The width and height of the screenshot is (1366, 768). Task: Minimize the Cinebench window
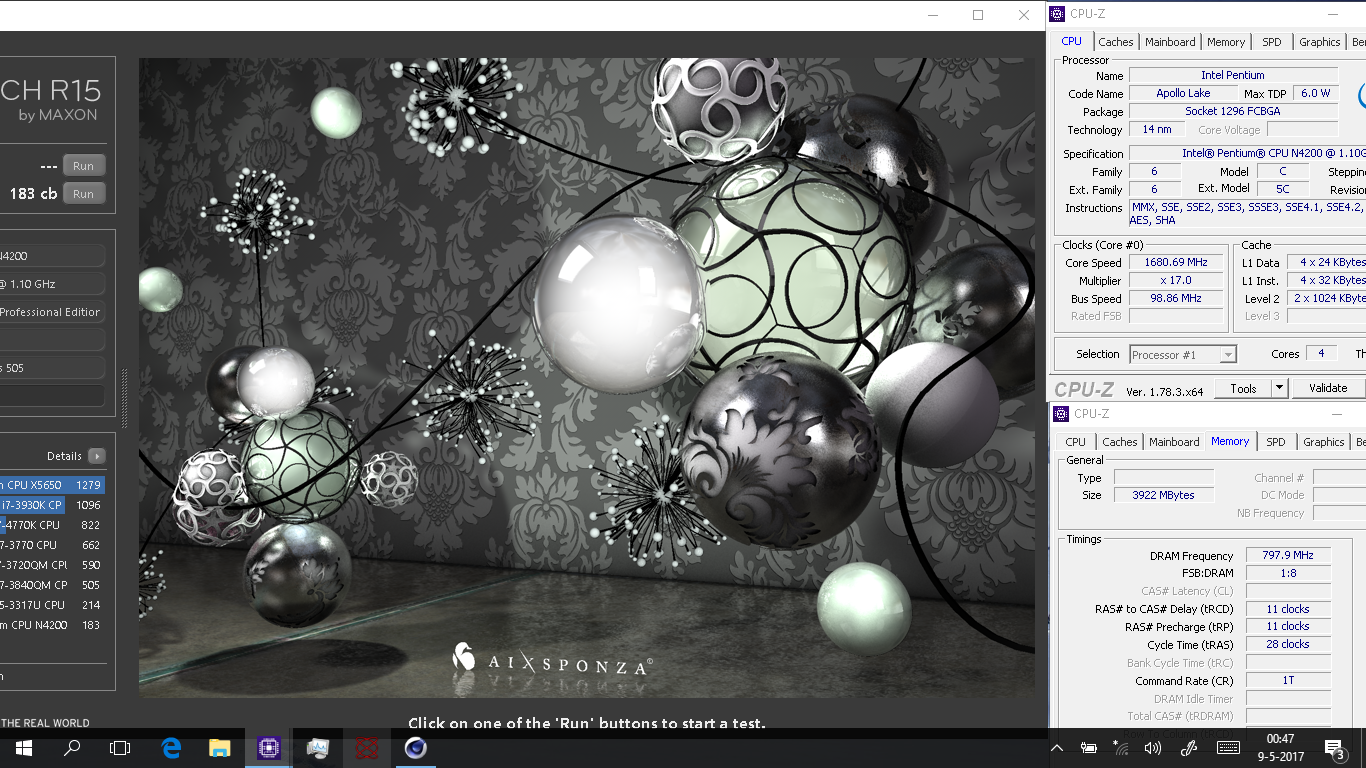(932, 15)
